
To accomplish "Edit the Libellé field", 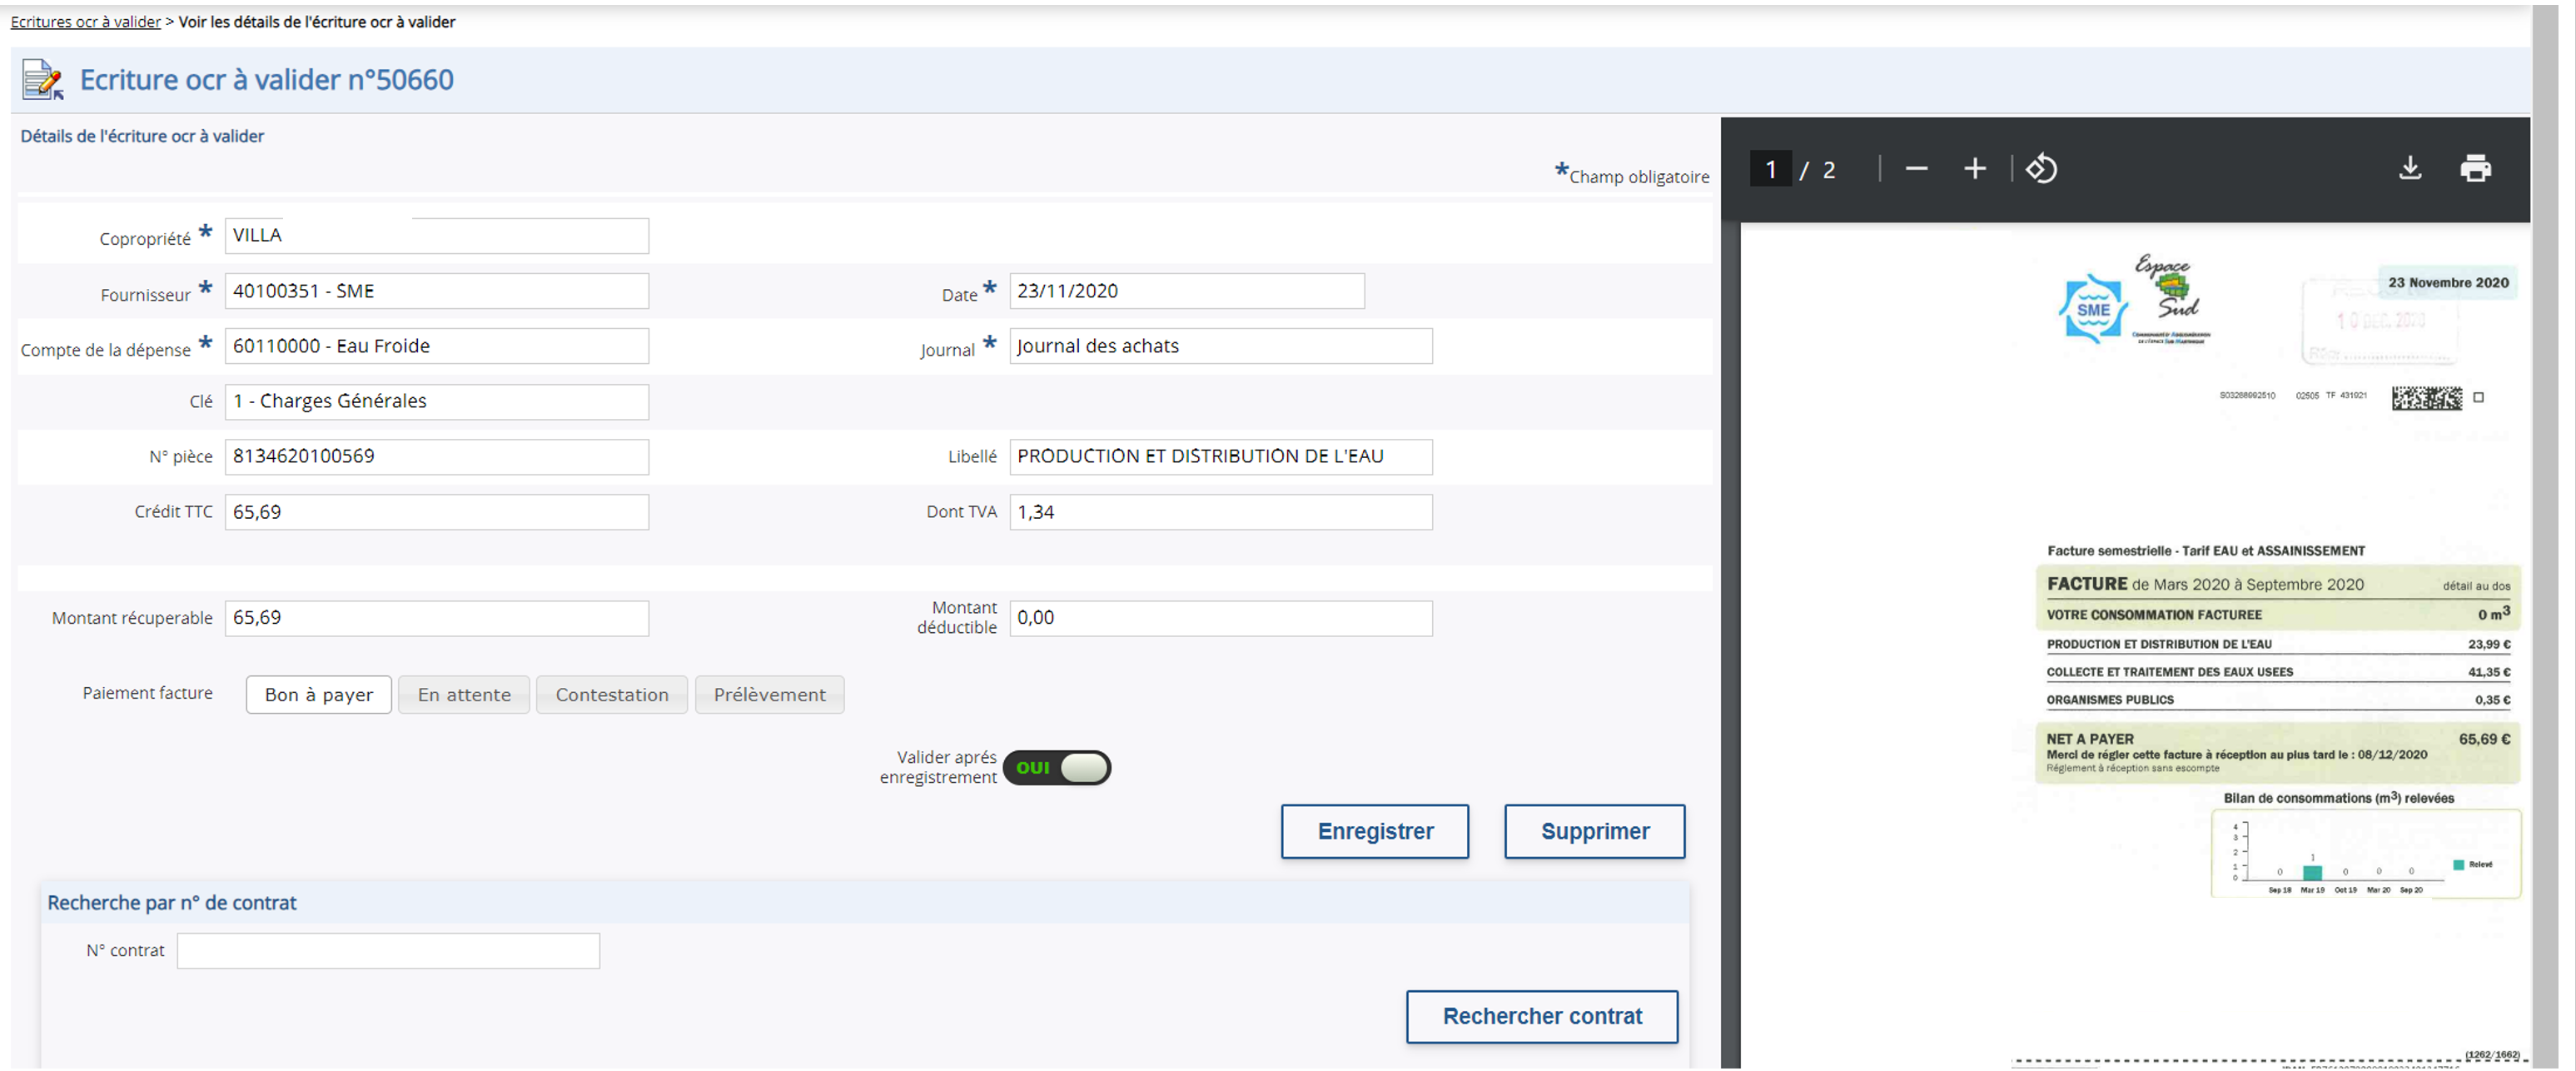I will pyautogui.click(x=1221, y=457).
